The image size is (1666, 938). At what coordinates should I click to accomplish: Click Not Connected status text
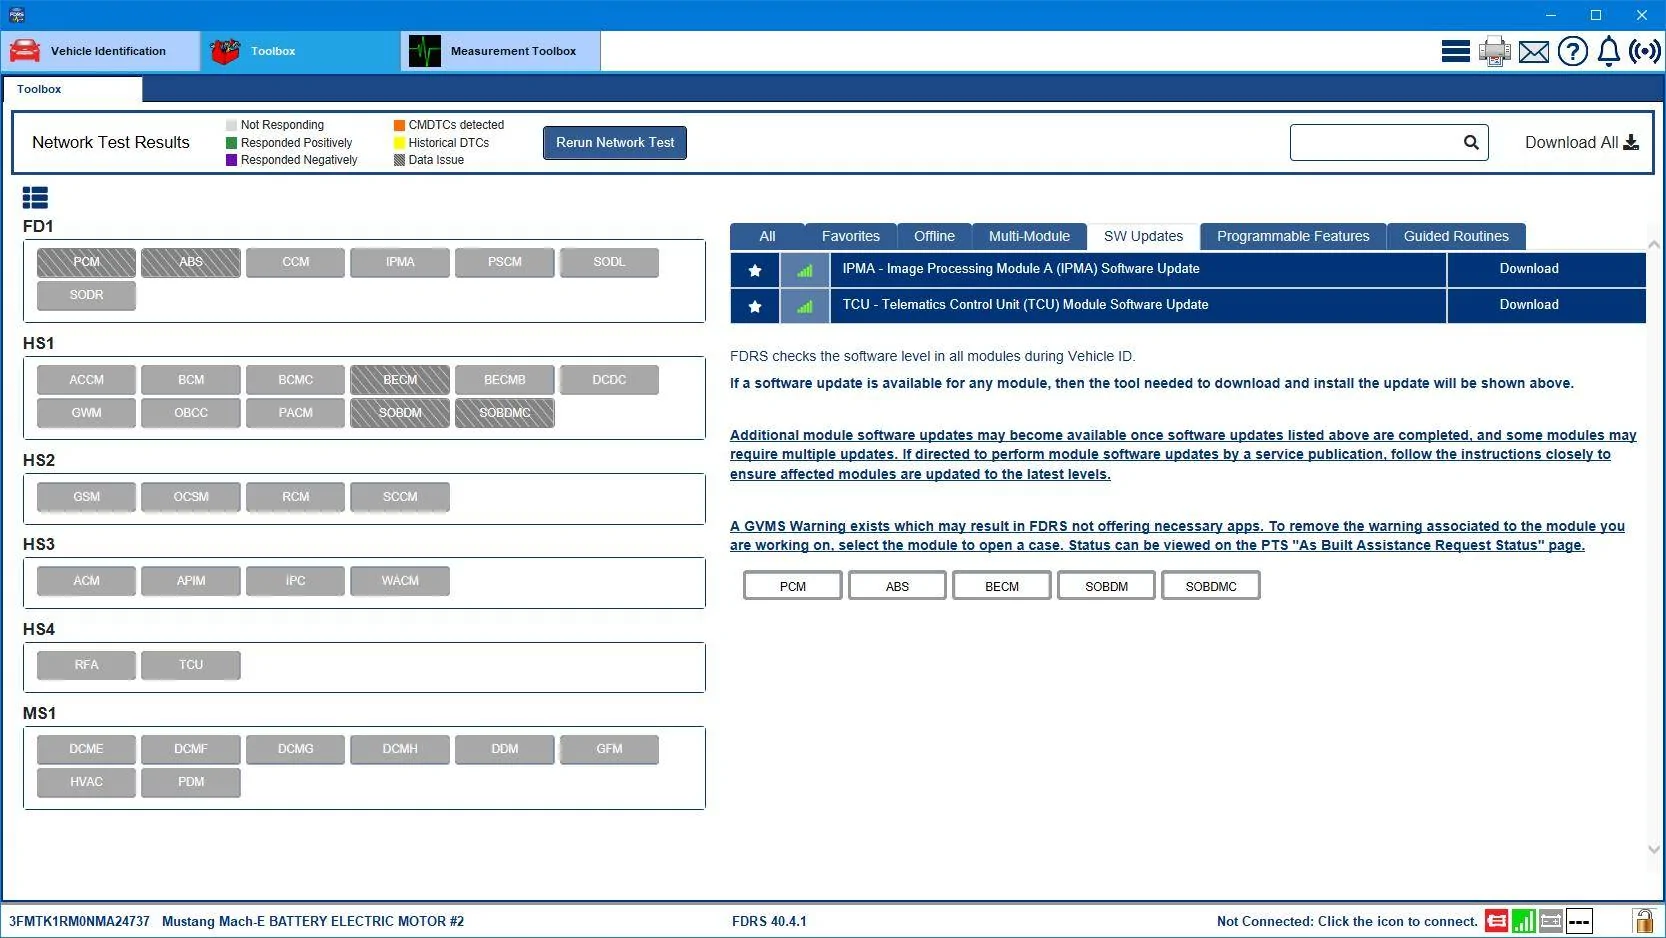click(x=1347, y=921)
